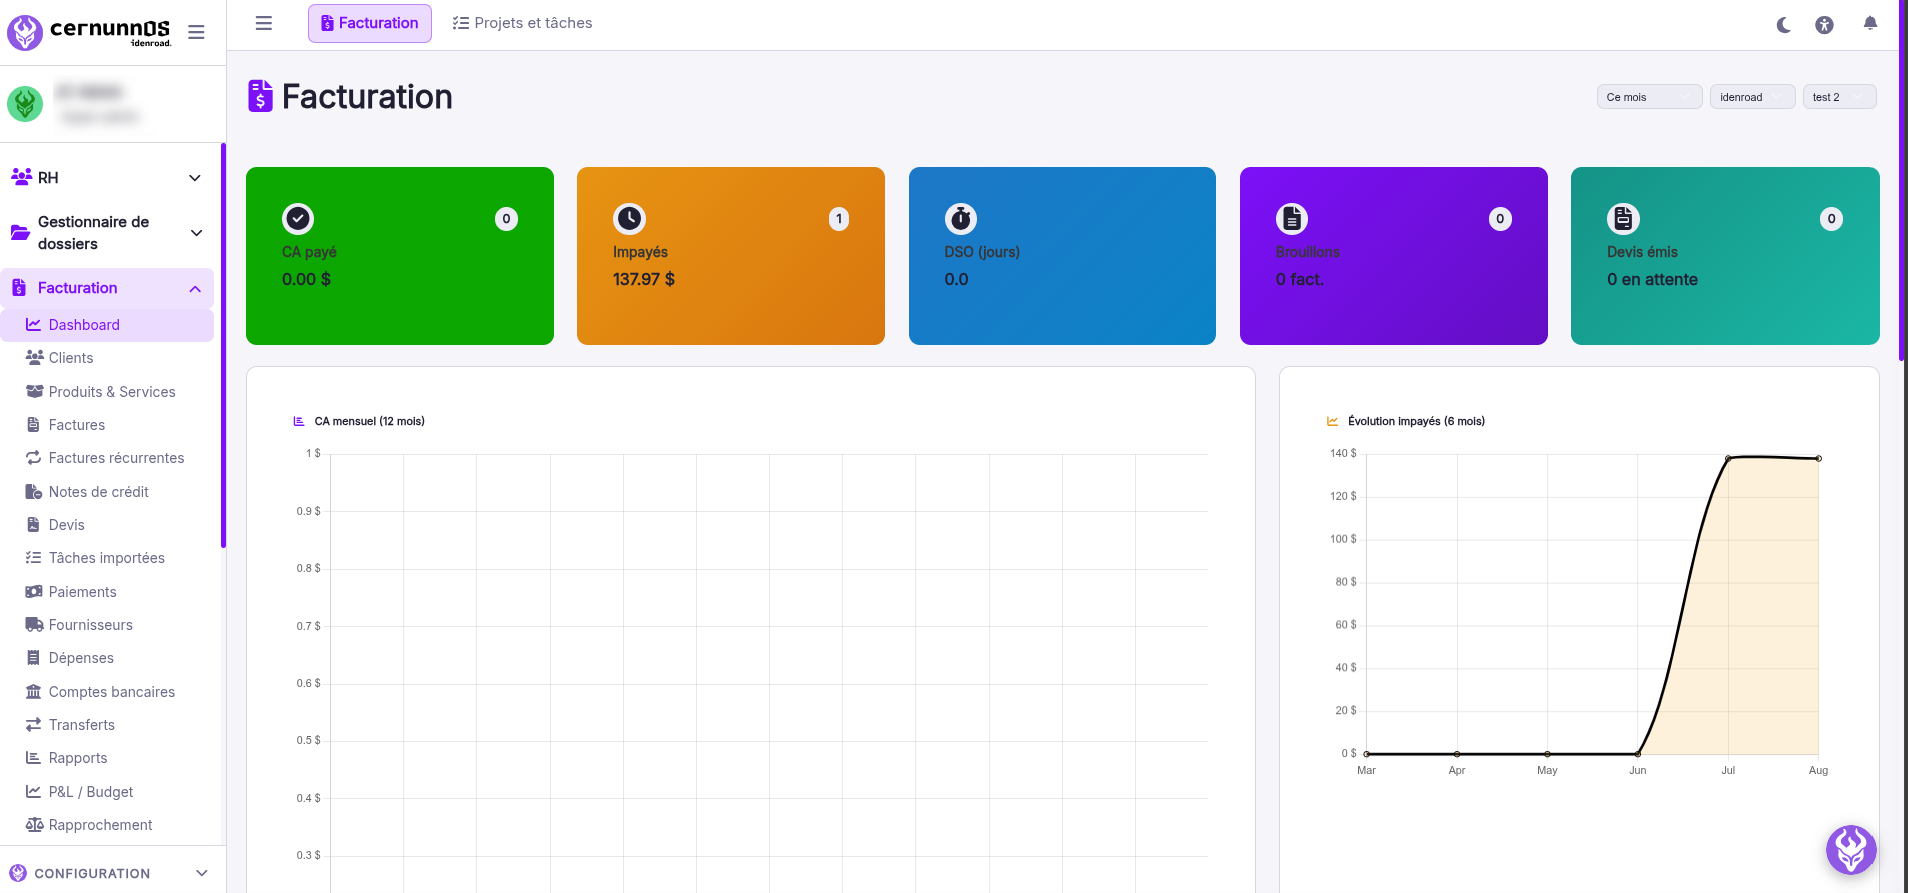Switch to Projets et tâches tab
The width and height of the screenshot is (1908, 893).
click(x=522, y=23)
